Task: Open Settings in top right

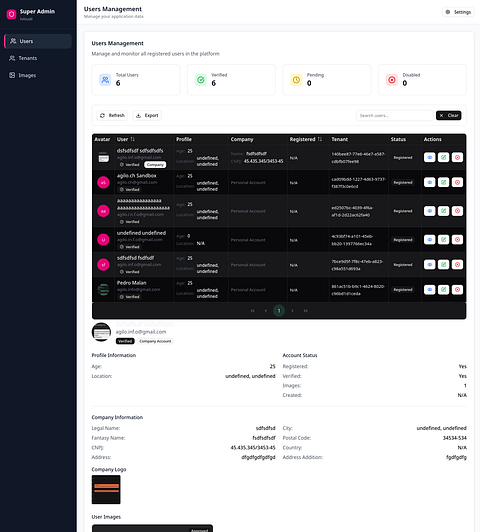Action: (458, 12)
